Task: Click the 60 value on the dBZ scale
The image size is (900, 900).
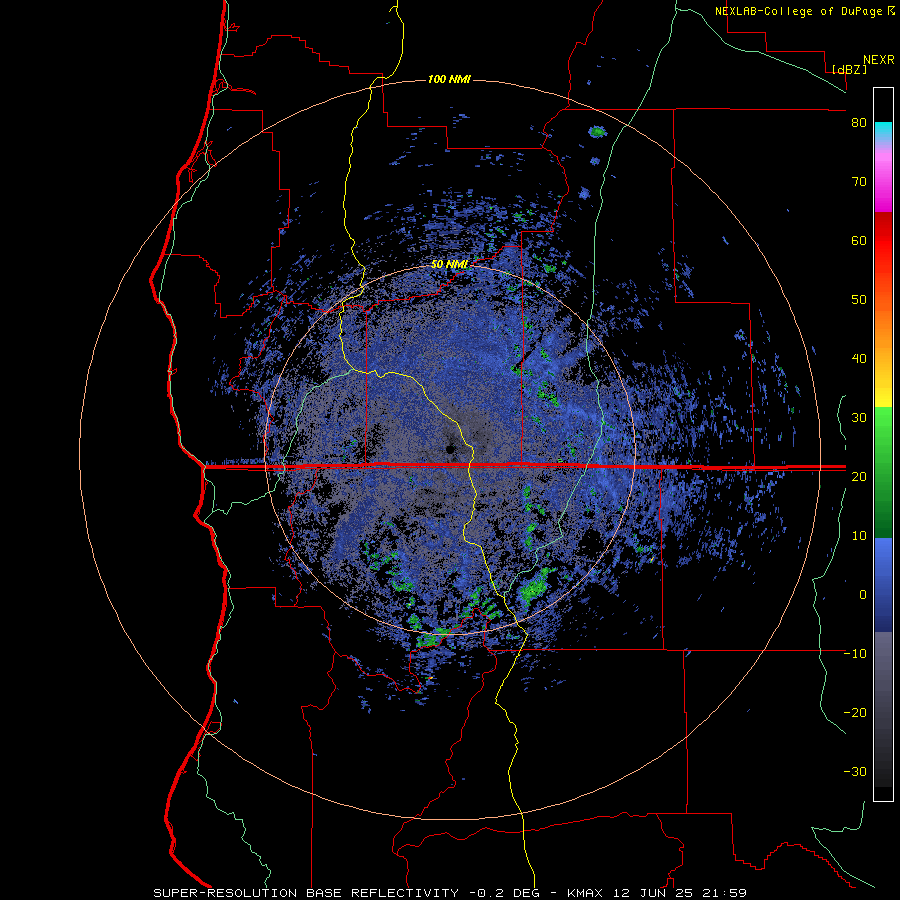Action: click(x=859, y=240)
